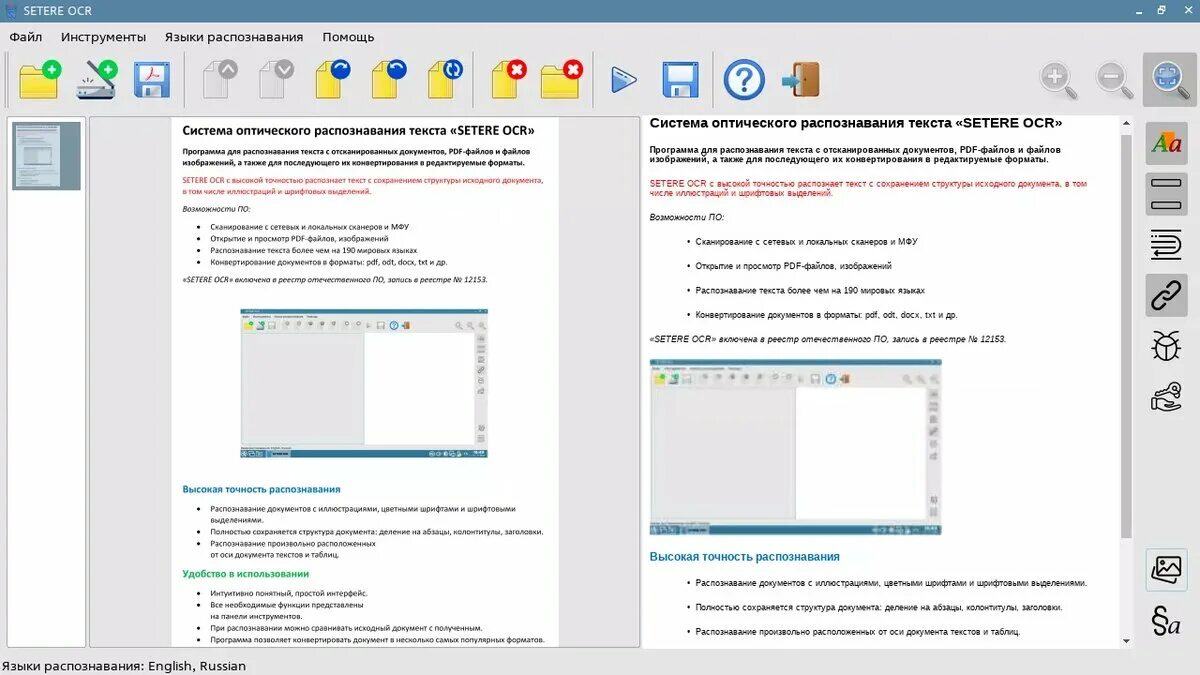Click the exit door icon
Viewport: 1200px width, 675px height.
pyautogui.click(x=801, y=80)
